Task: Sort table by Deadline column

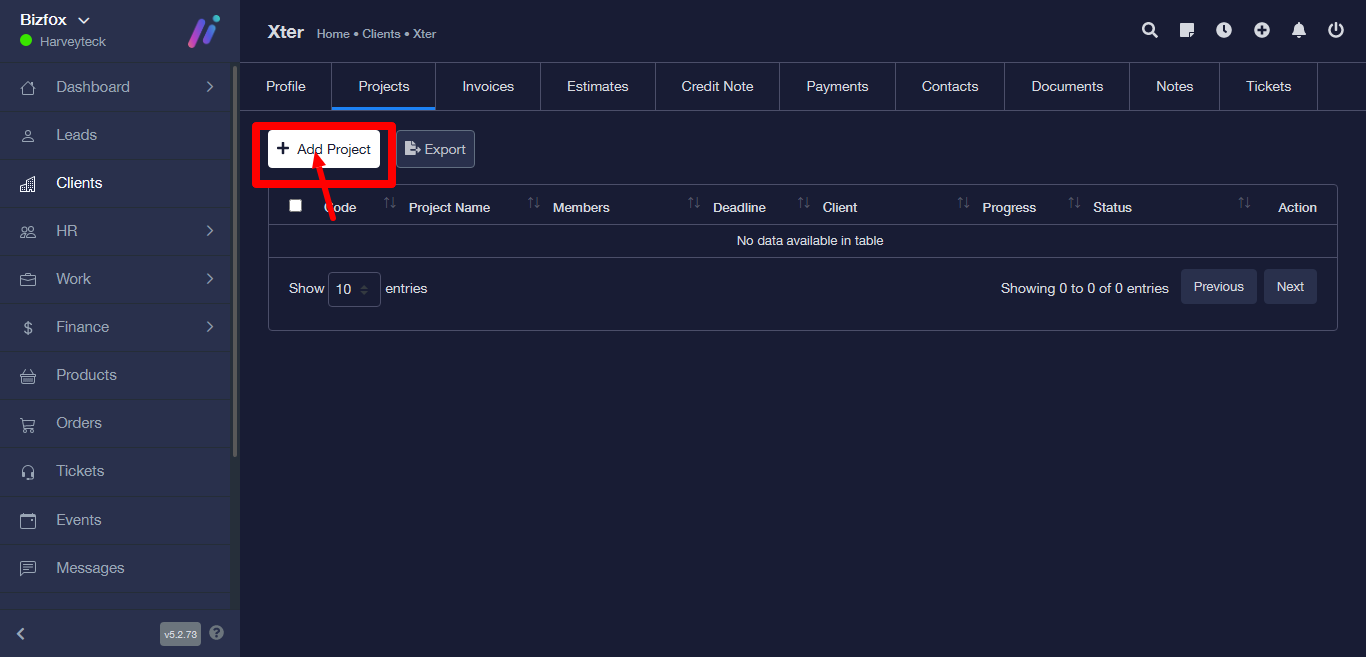Action: (x=739, y=207)
